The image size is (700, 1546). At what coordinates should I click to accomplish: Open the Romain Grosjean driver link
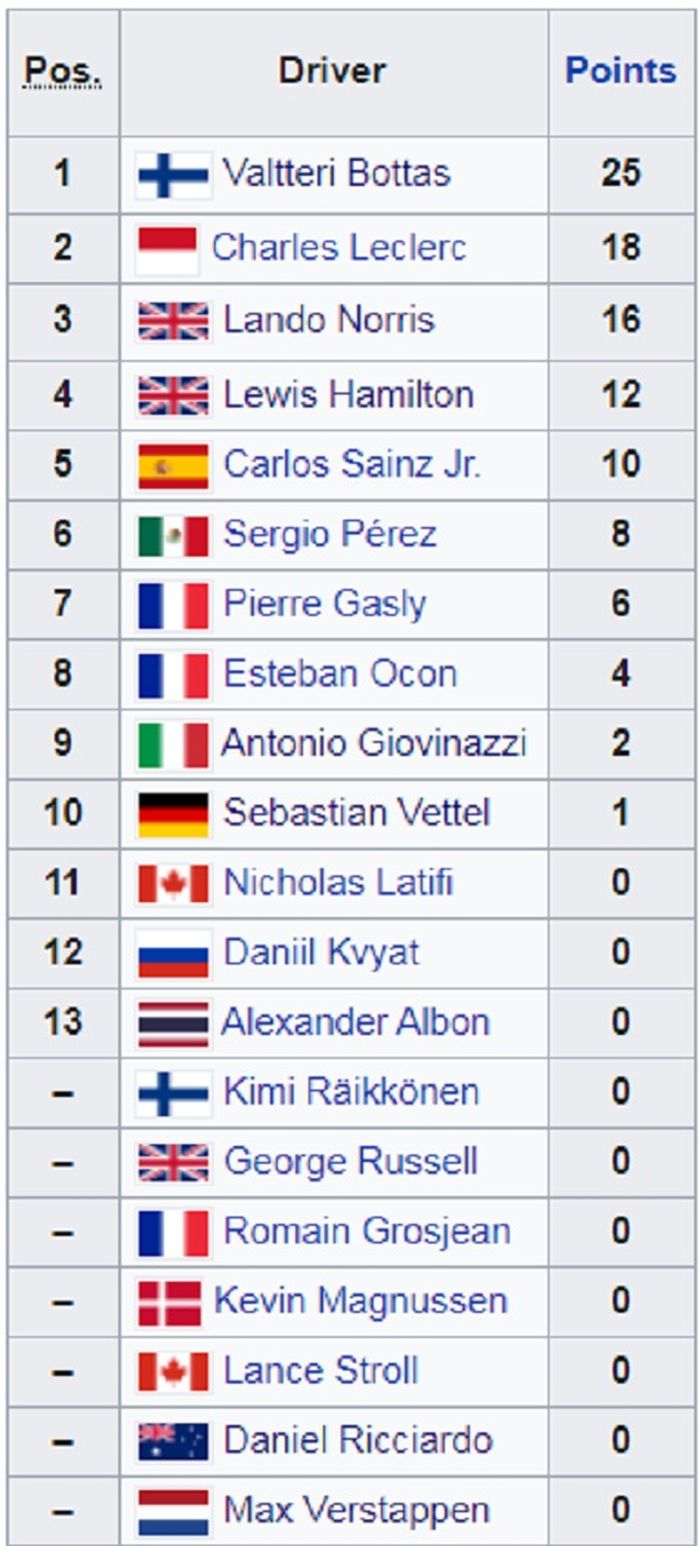click(x=367, y=1231)
